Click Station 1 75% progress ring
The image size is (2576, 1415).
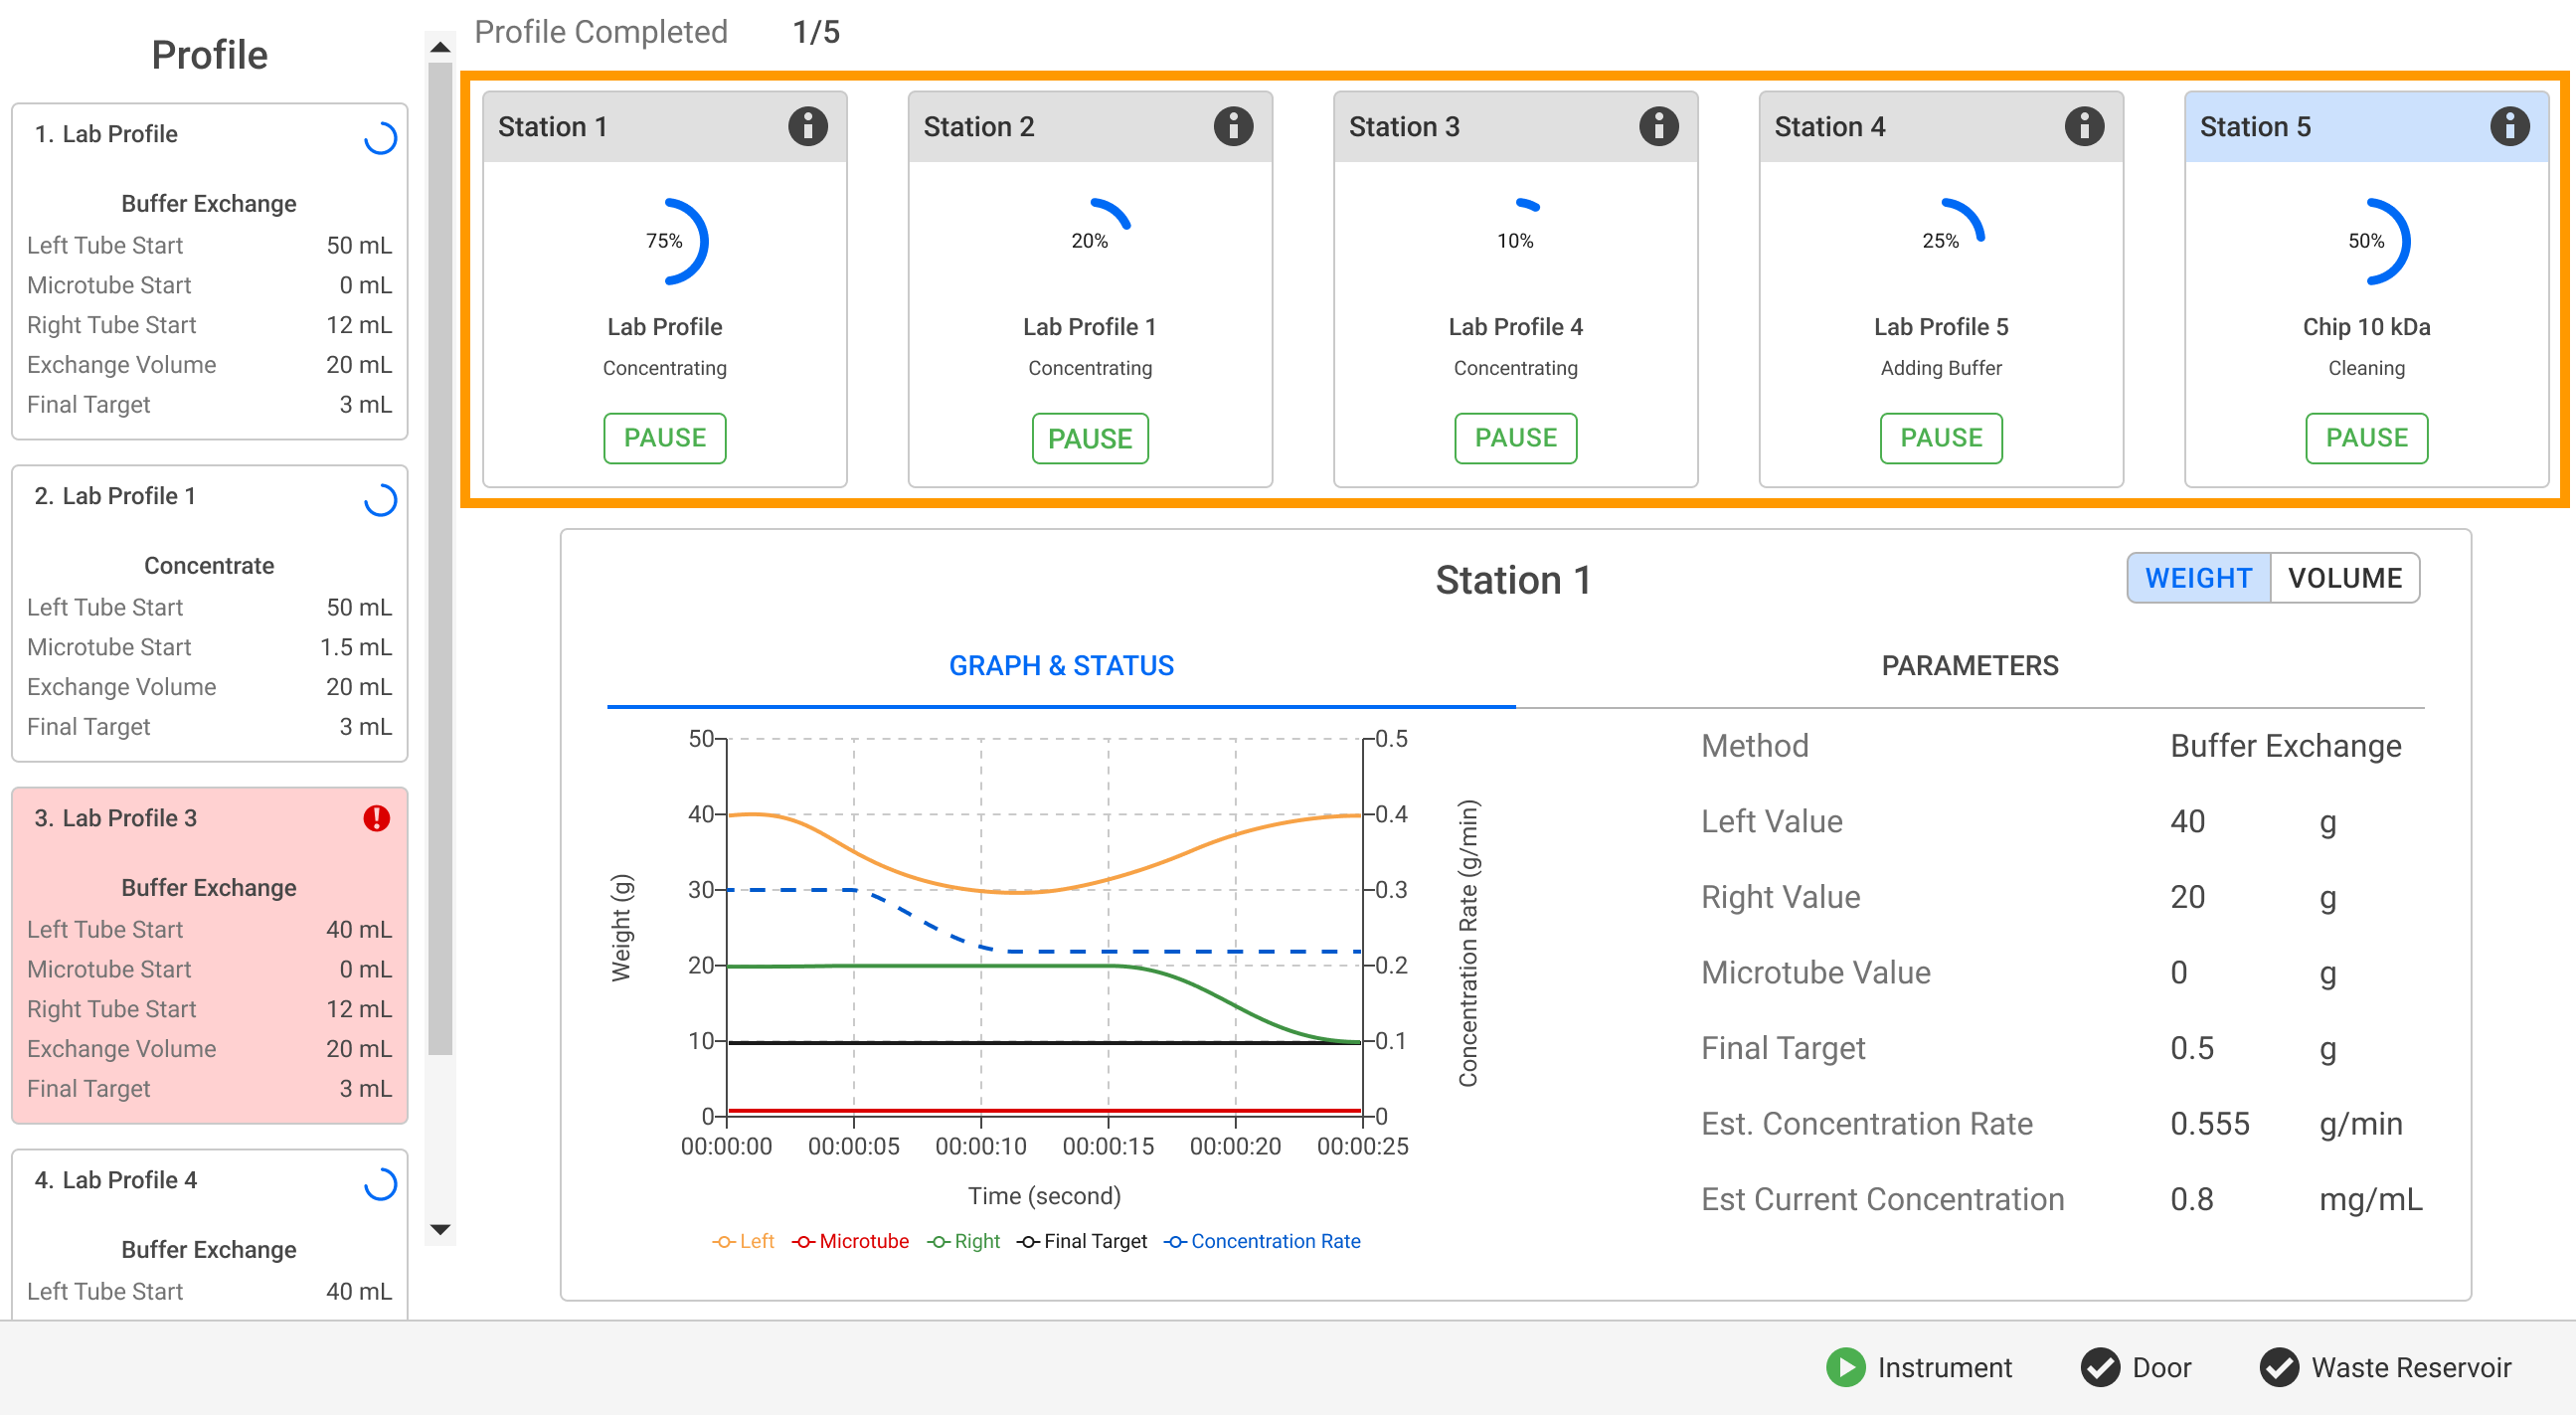click(665, 241)
